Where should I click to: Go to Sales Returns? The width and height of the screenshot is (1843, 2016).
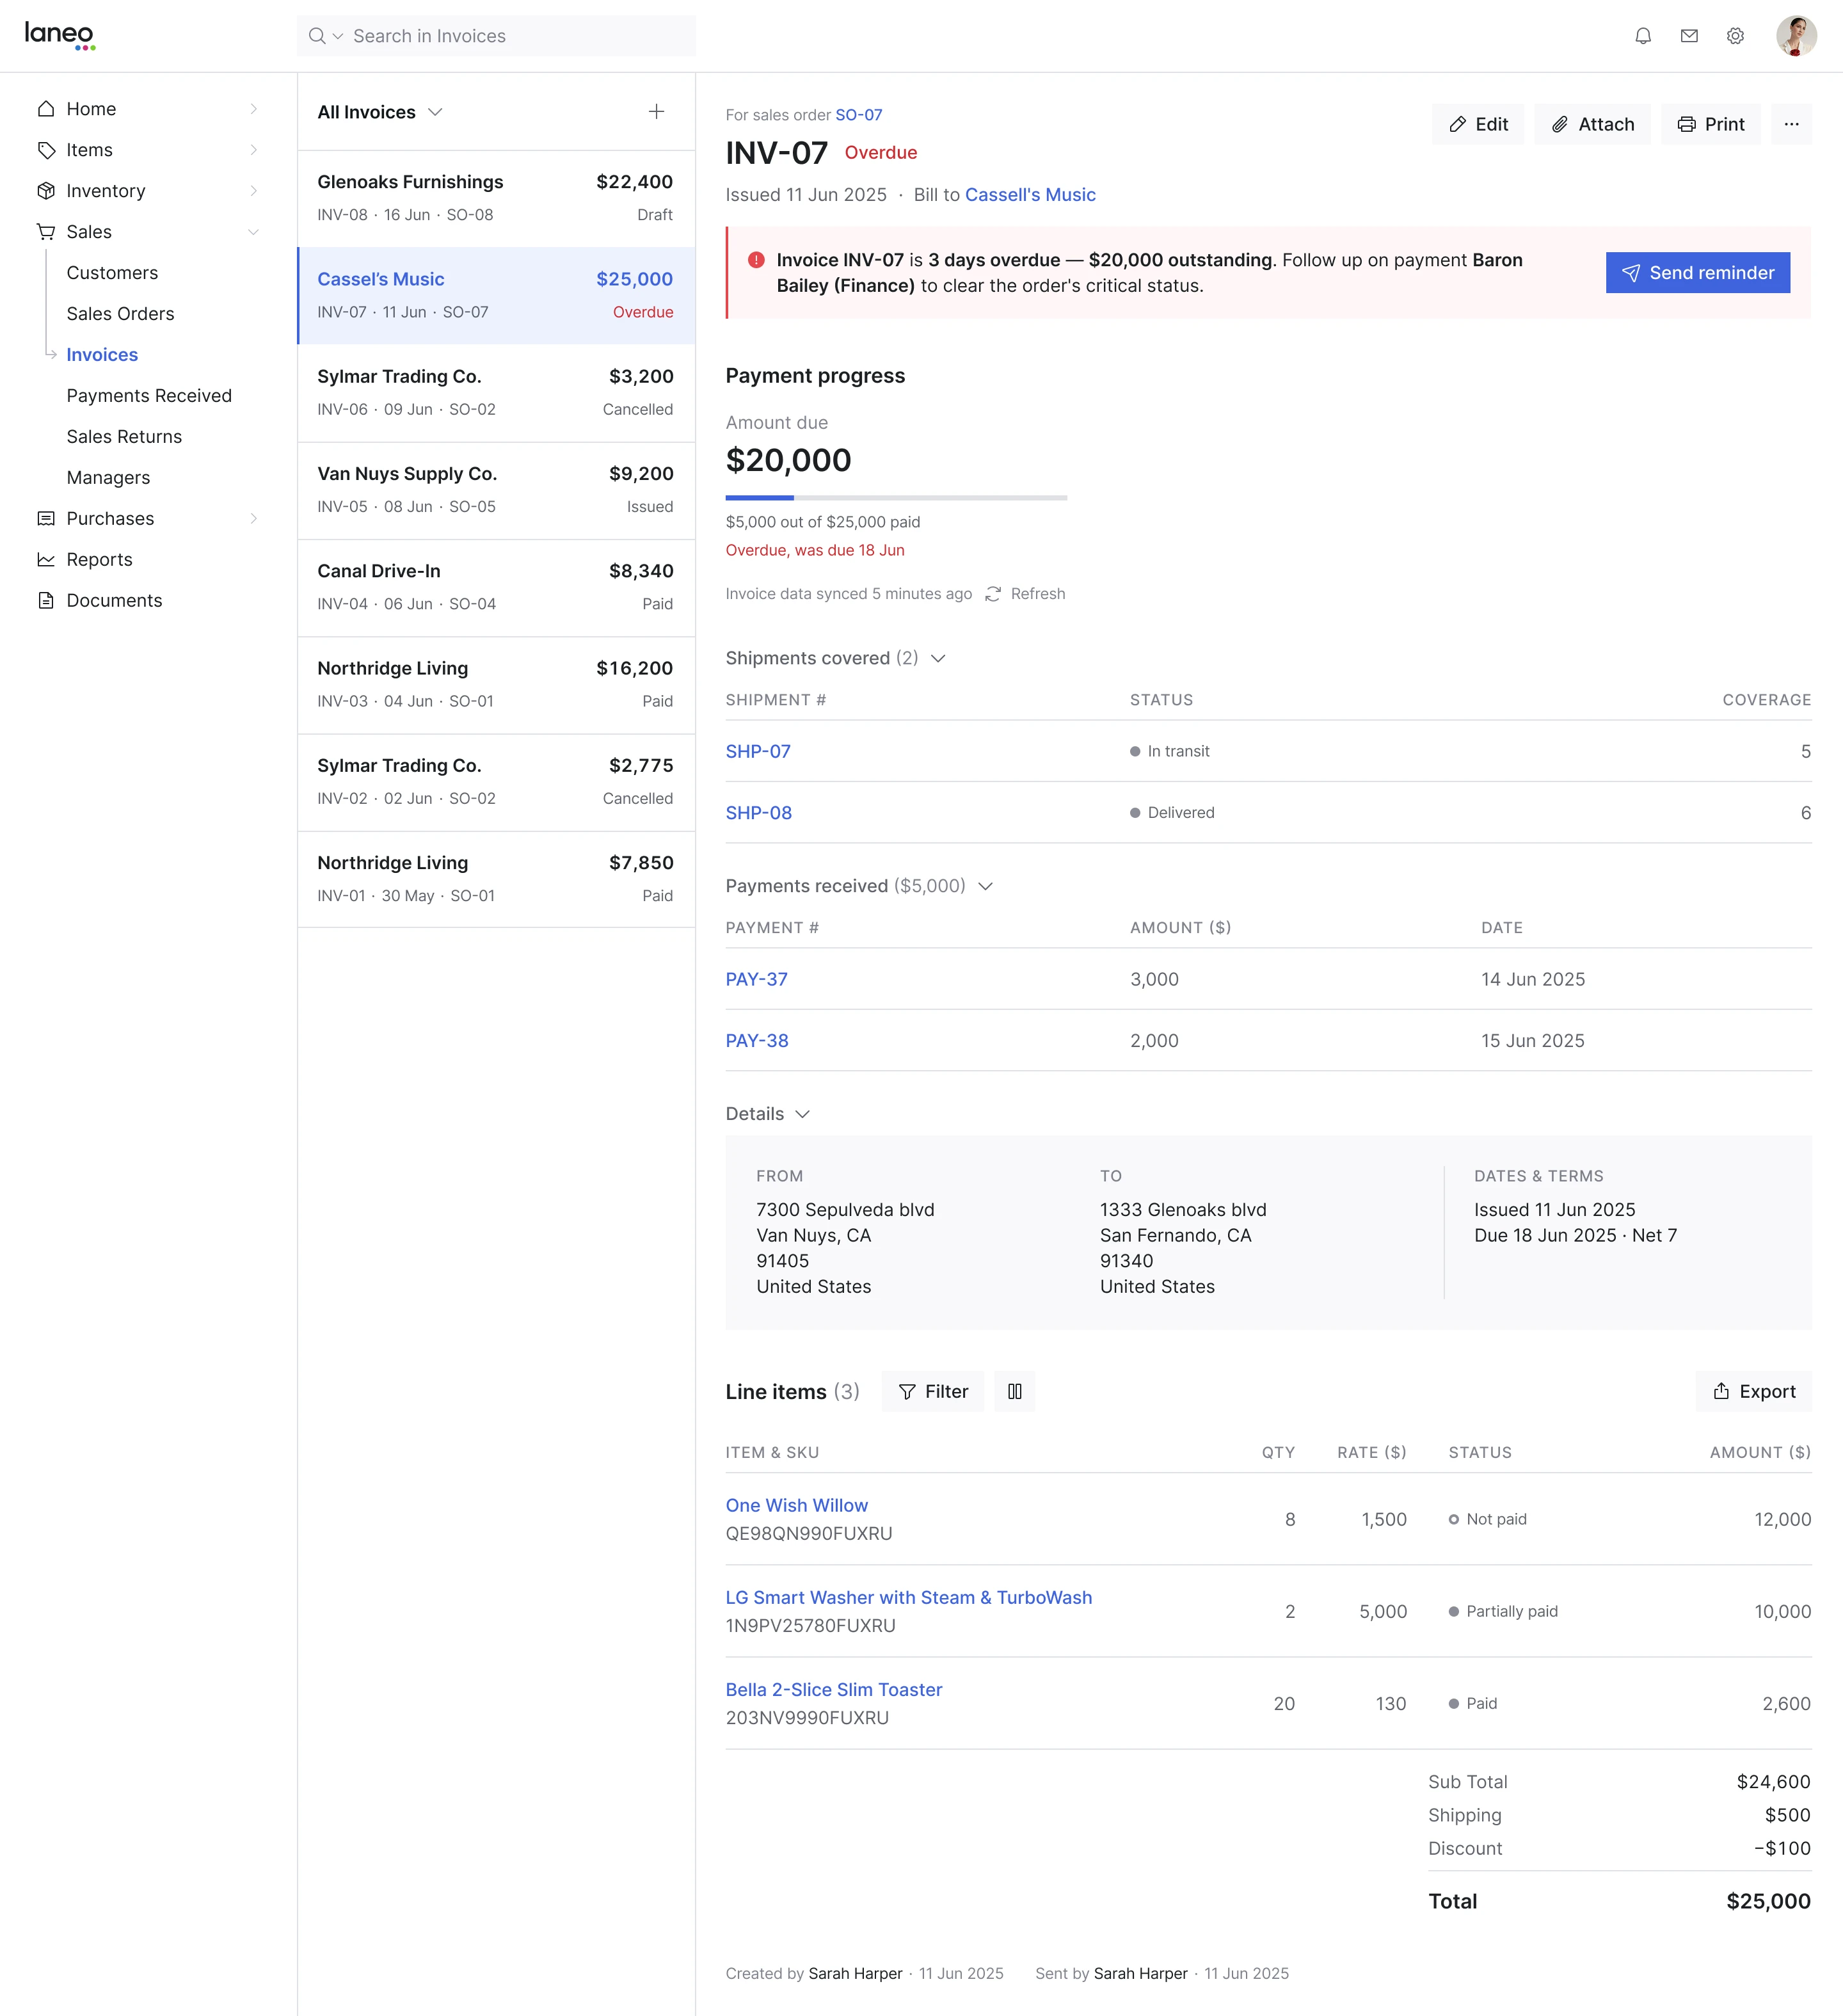(124, 437)
